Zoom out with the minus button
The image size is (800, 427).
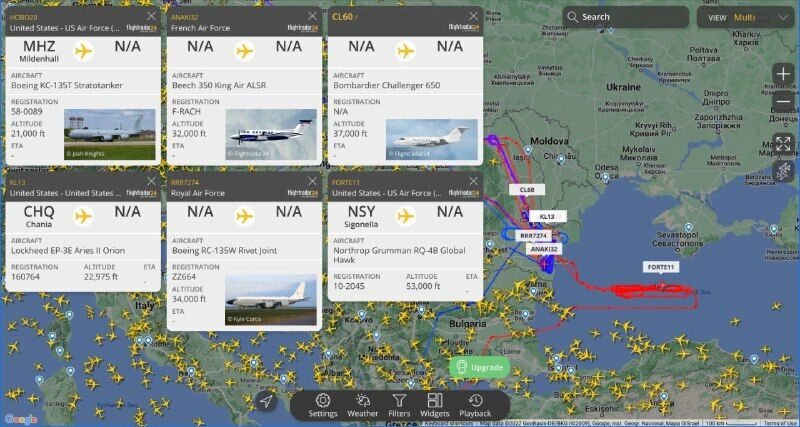pos(783,101)
